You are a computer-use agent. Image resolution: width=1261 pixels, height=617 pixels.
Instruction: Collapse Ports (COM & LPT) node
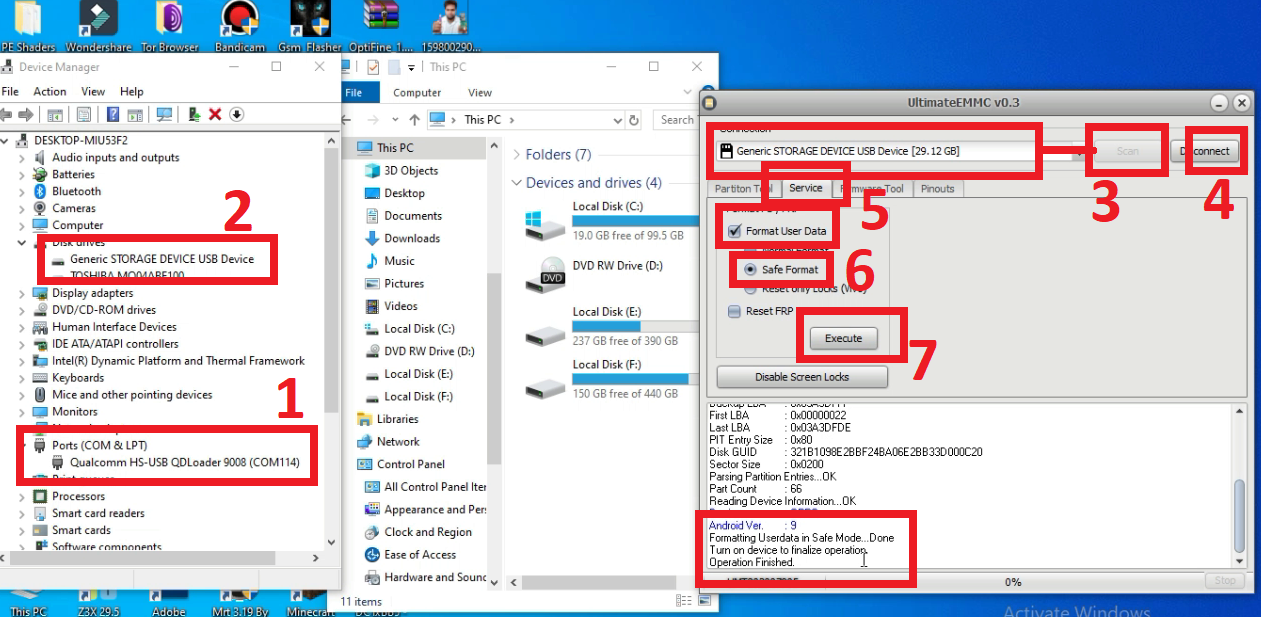pyautogui.click(x=22, y=445)
